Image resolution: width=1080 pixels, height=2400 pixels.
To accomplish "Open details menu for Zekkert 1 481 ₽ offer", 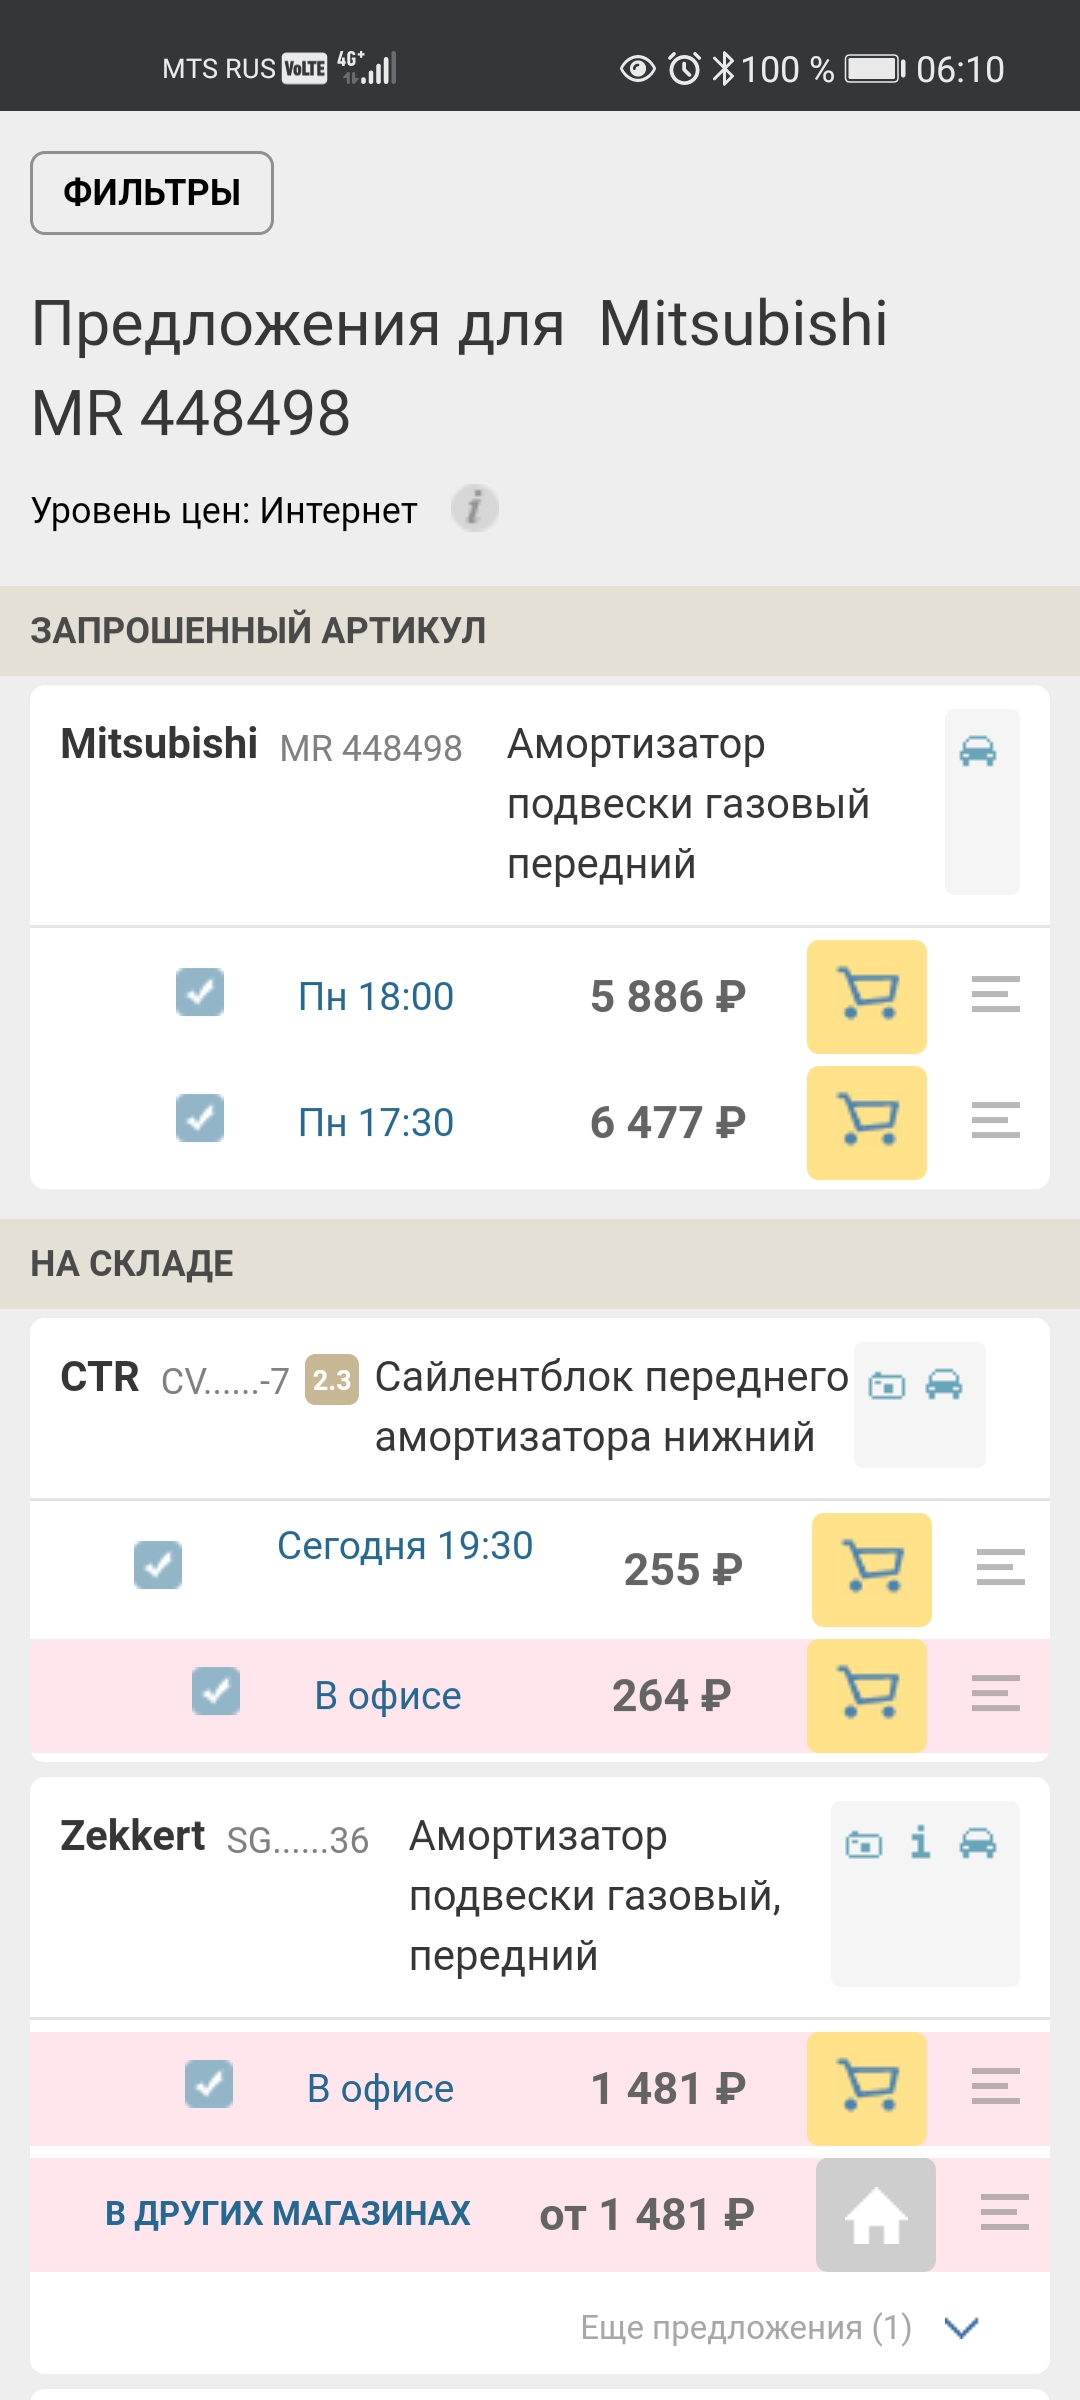I will tap(995, 2087).
